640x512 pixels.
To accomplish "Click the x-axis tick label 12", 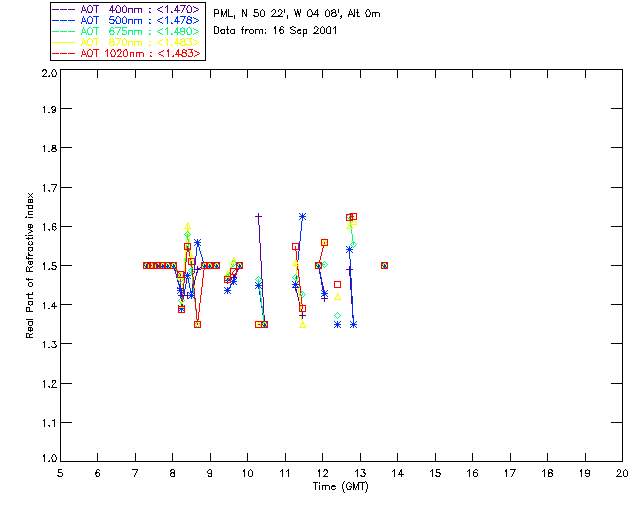I will point(322,473).
